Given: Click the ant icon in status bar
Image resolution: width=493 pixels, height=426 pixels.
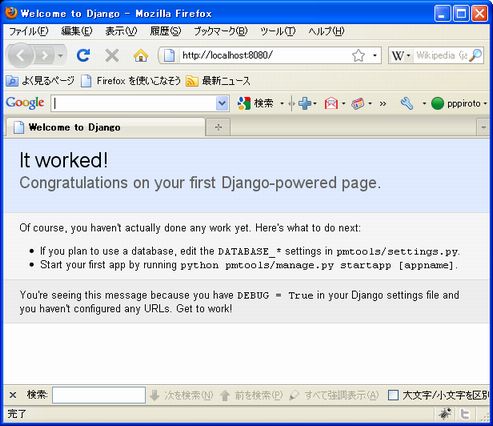Looking at the screenshot, I should point(445,414).
